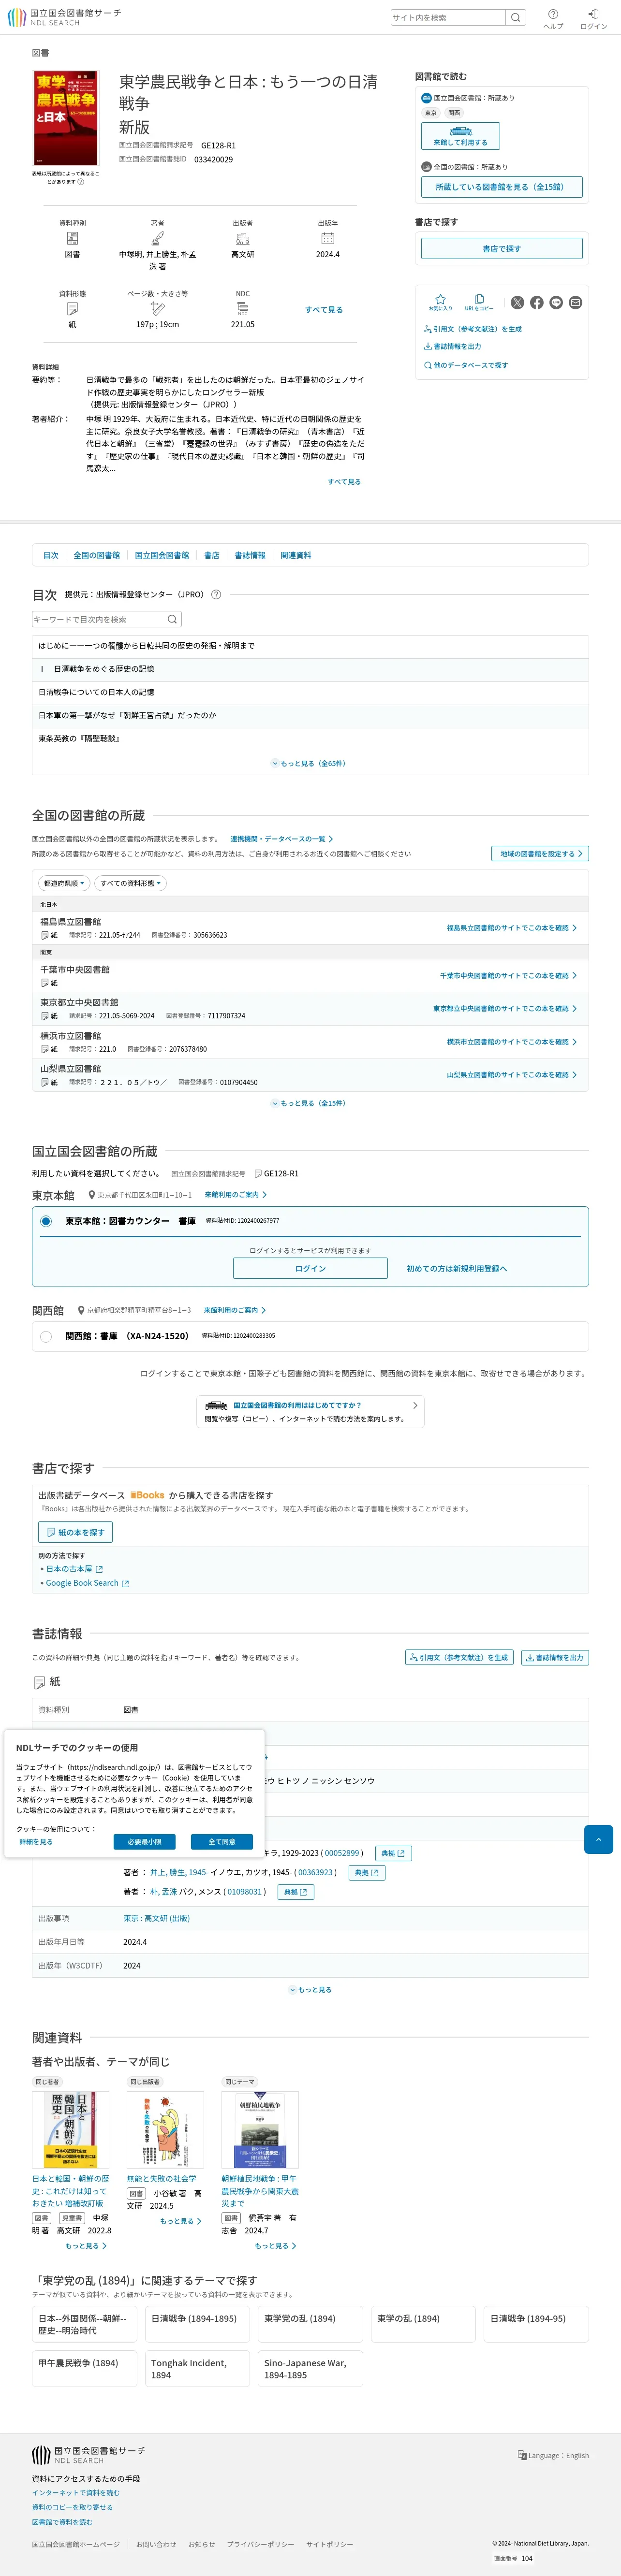Share on Facebook icon
621x2576 pixels.
click(537, 302)
